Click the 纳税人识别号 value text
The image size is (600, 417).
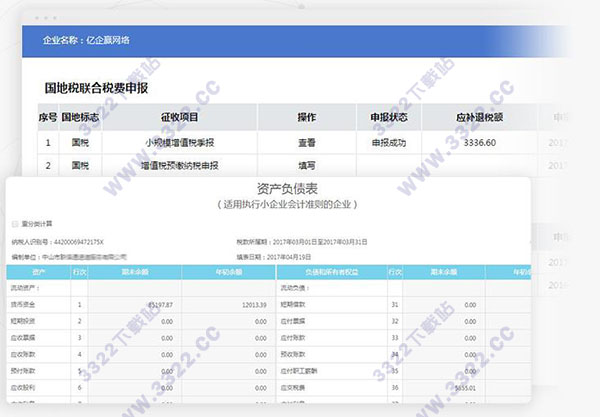pos(79,242)
